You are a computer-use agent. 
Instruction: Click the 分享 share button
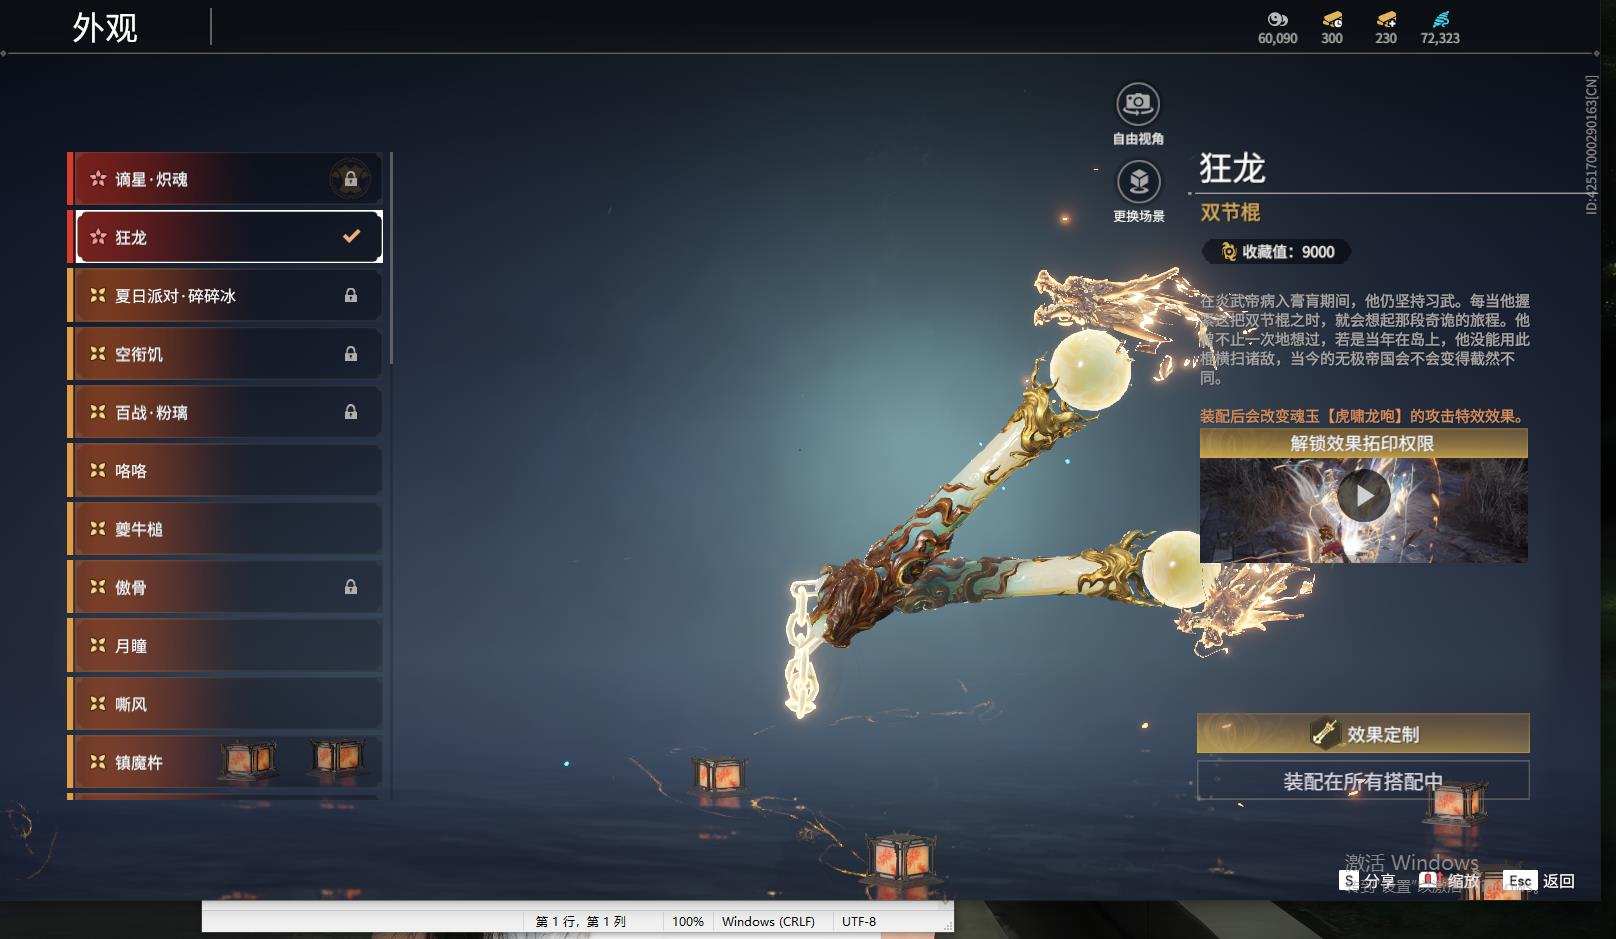coord(1368,881)
